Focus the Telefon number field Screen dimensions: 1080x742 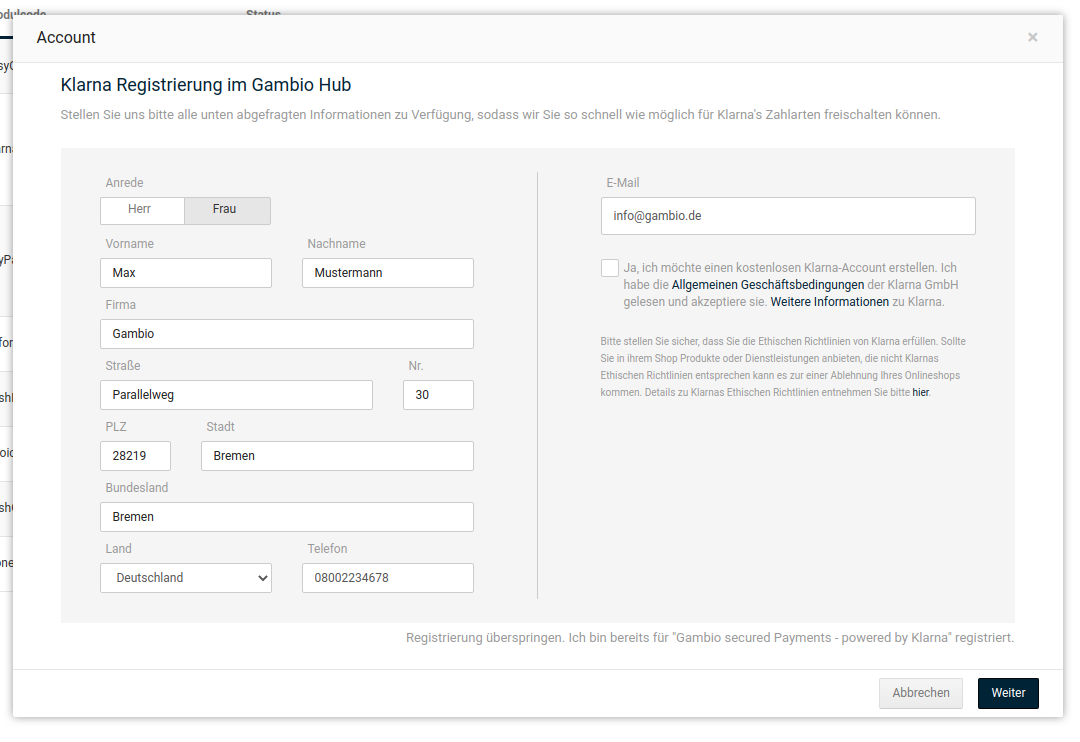point(388,578)
